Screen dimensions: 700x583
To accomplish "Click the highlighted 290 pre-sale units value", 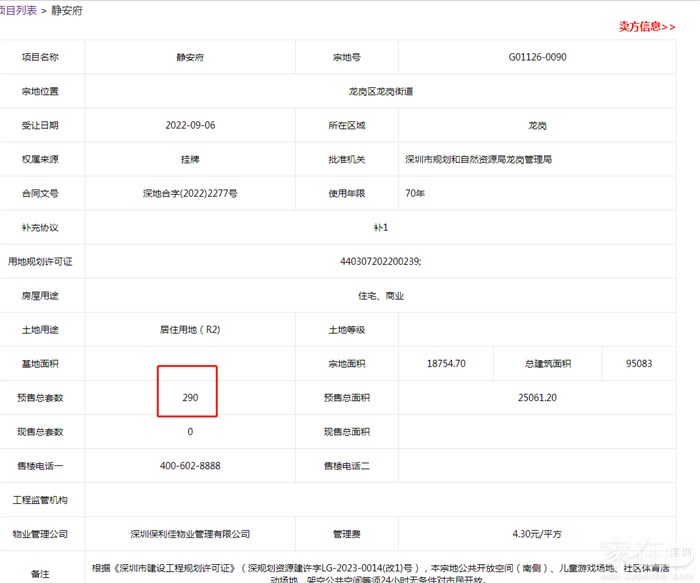I will 190,398.
